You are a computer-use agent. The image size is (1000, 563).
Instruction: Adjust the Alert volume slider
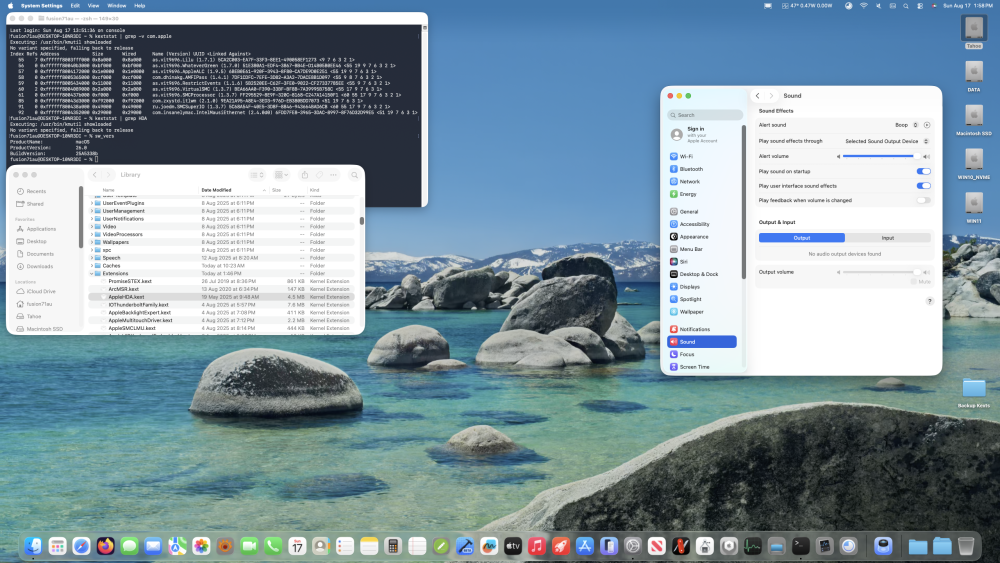[881, 156]
